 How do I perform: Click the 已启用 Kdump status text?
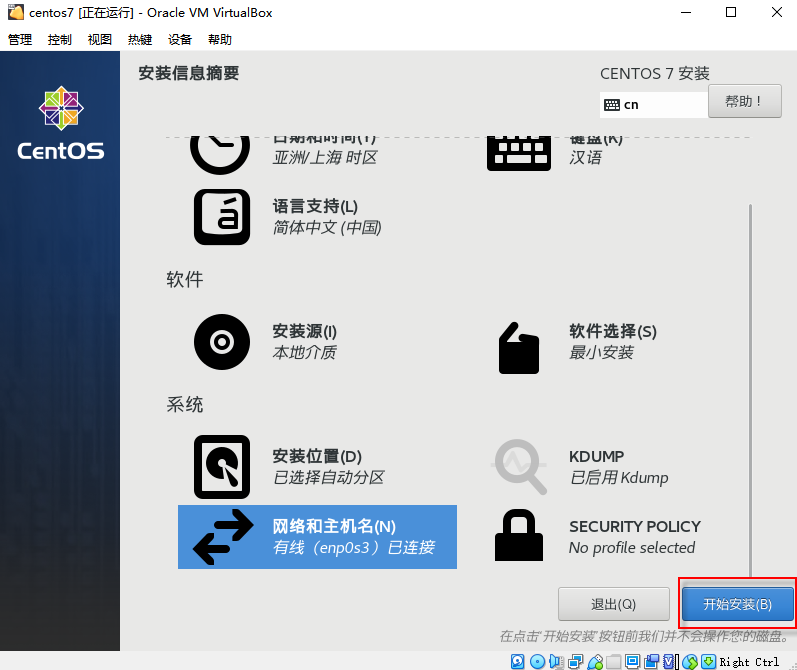coord(619,478)
